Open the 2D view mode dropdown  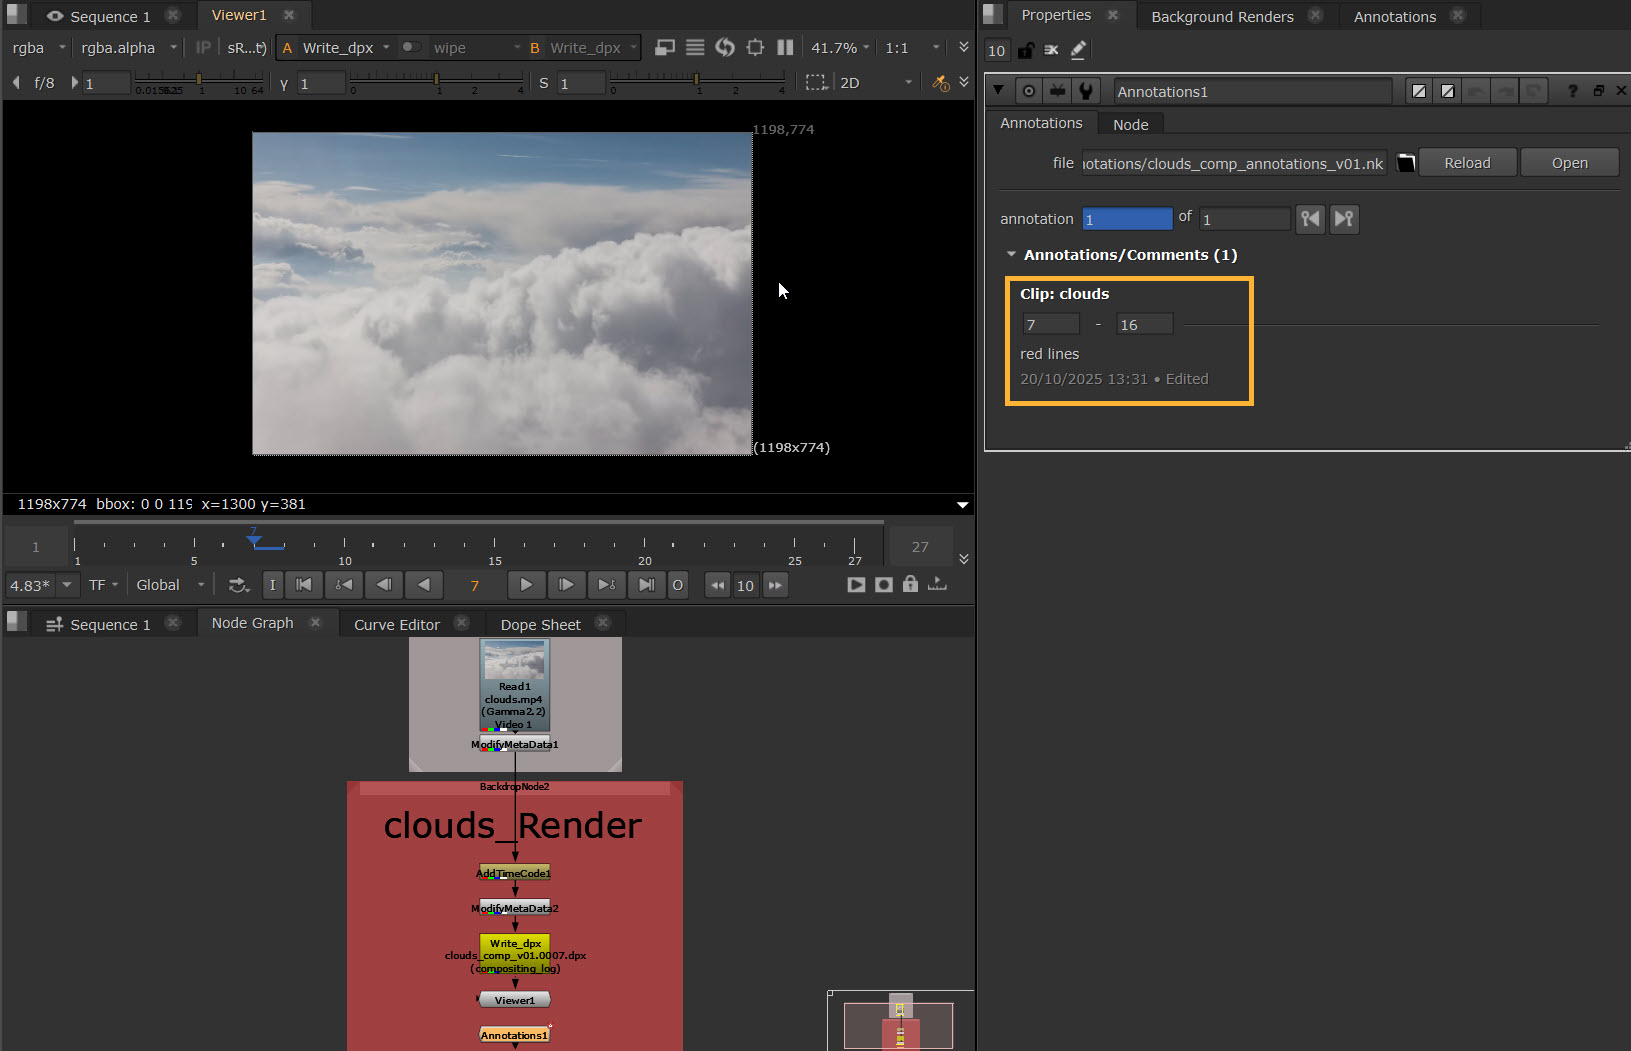876,83
